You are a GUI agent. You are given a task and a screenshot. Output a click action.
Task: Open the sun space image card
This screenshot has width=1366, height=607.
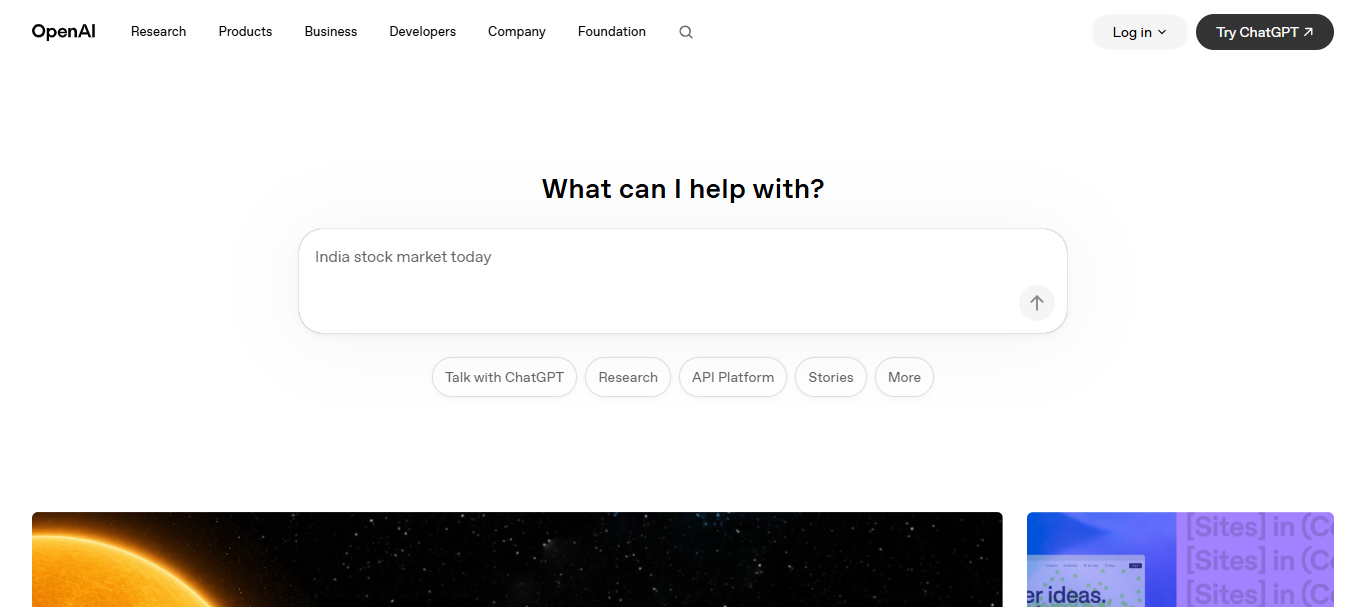click(517, 560)
